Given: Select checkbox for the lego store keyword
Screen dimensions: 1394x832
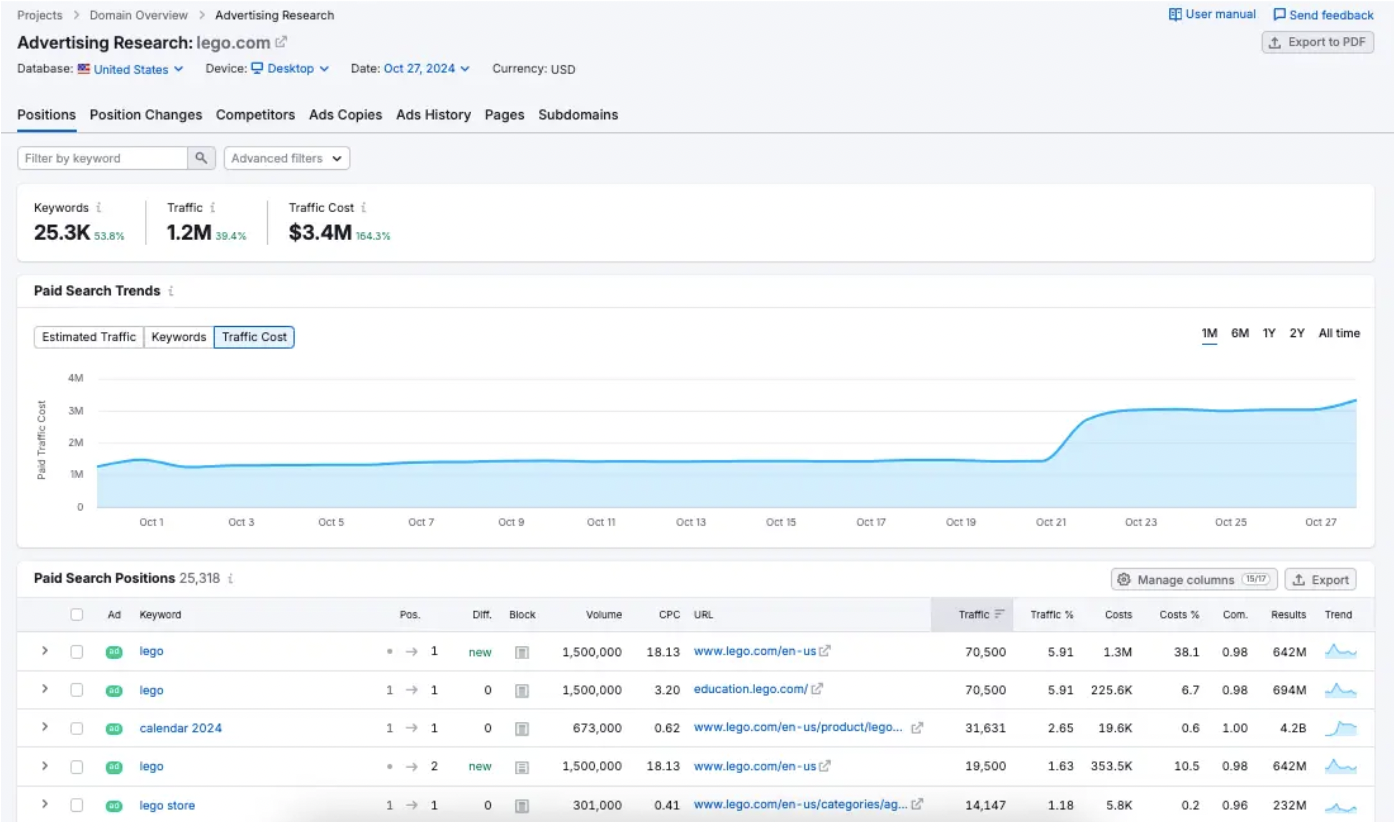Looking at the screenshot, I should pyautogui.click(x=77, y=805).
